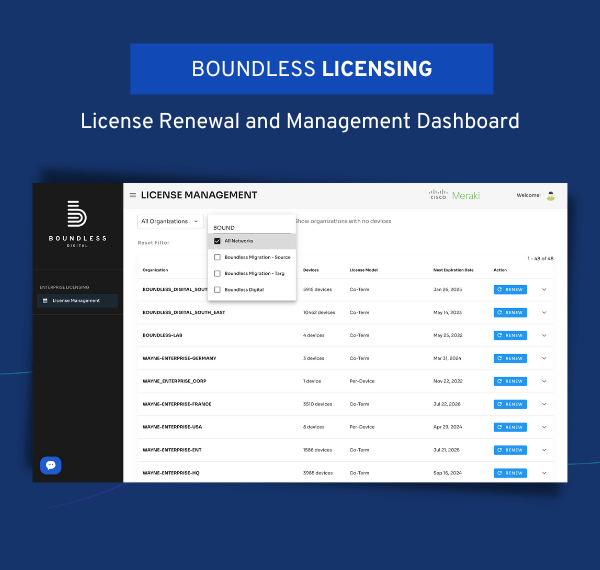Click 'Per-Device' in WAYNE-ENTERPRISE-USA row
Image resolution: width=600 pixels, height=570 pixels.
click(x=362, y=427)
